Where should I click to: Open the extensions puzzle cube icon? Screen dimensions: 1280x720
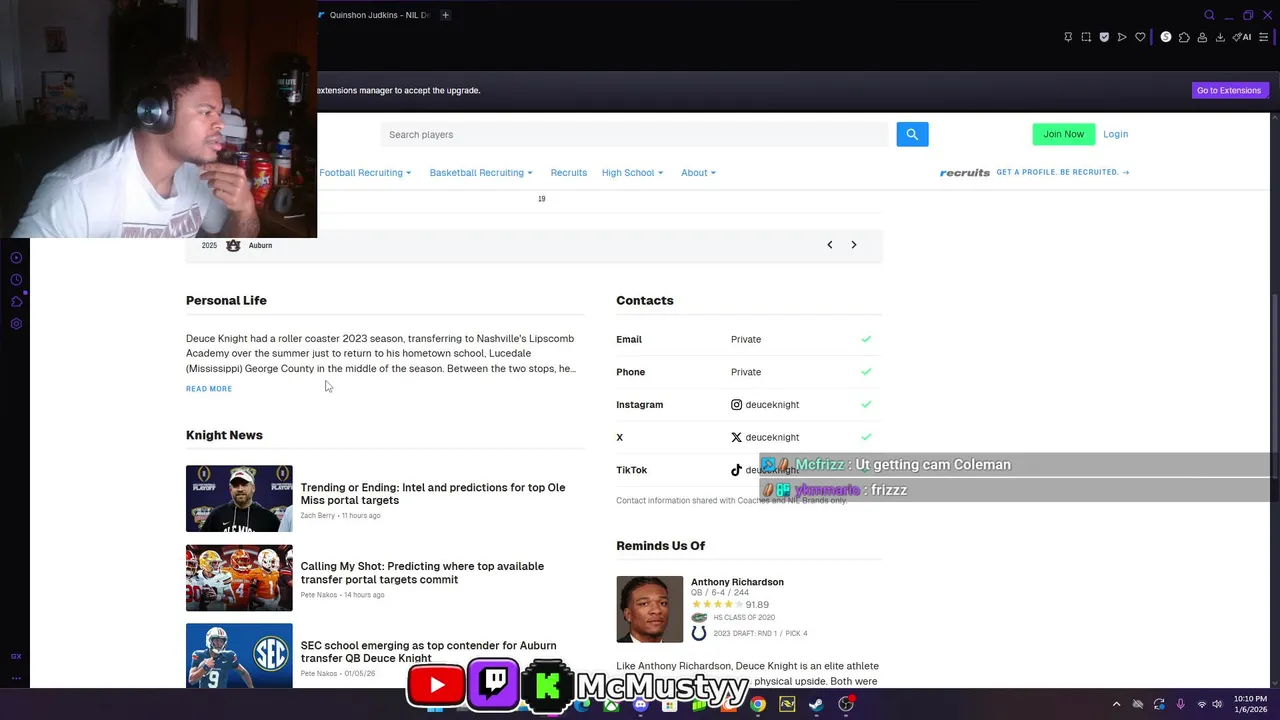point(1184,37)
